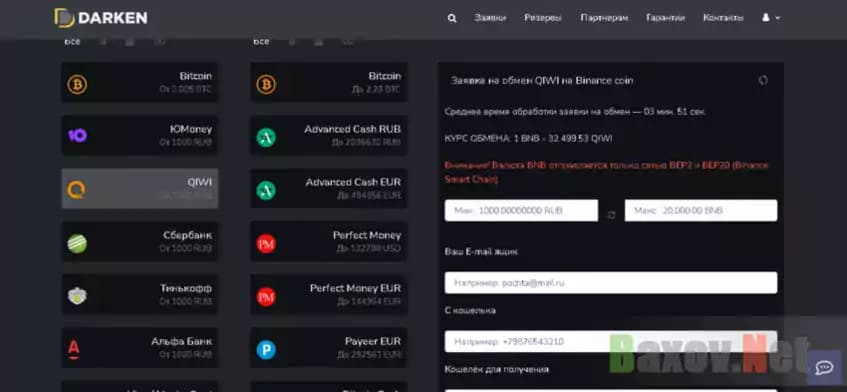
Task: Click the DARKEN logo
Action: 101,18
